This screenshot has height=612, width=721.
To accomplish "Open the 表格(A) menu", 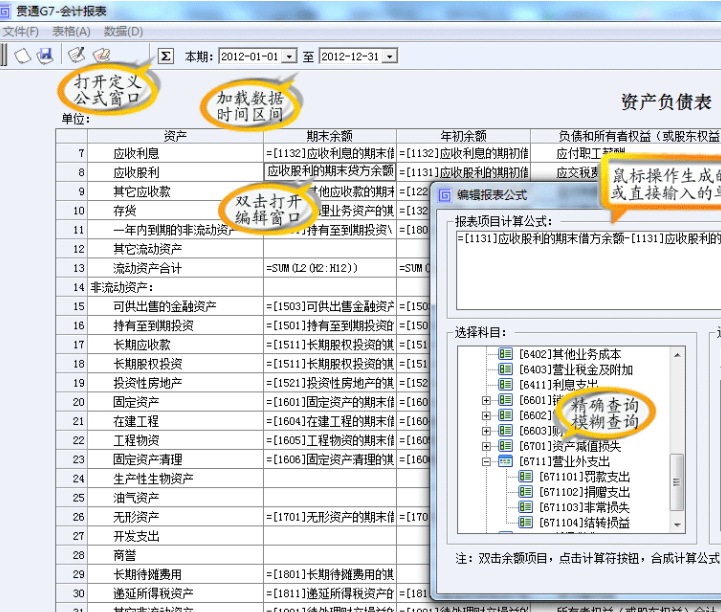I will tap(71, 31).
